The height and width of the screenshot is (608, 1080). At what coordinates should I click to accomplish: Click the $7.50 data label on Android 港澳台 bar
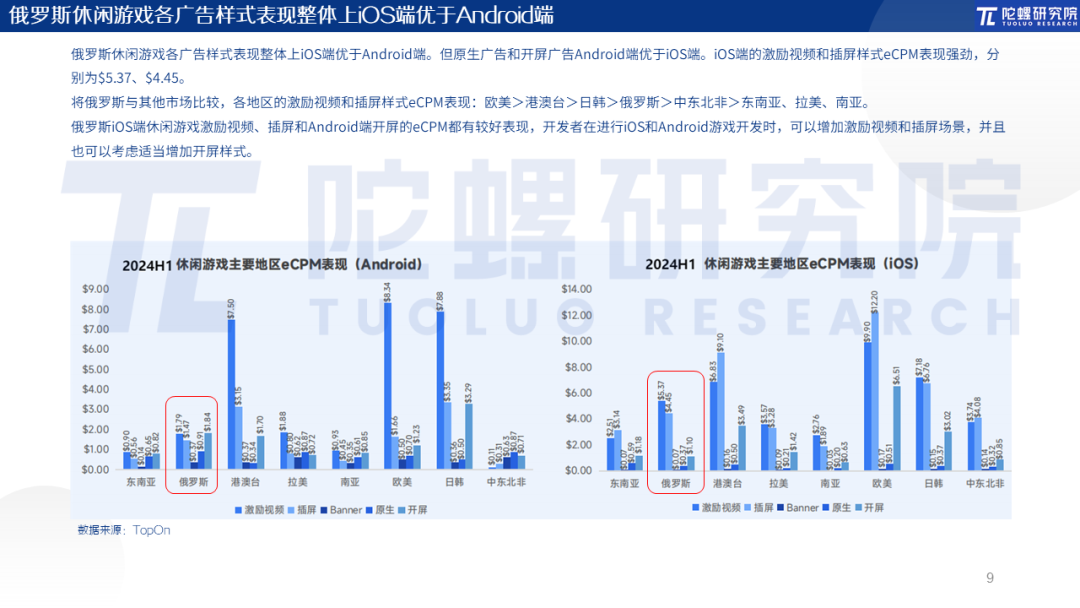tap(231, 308)
